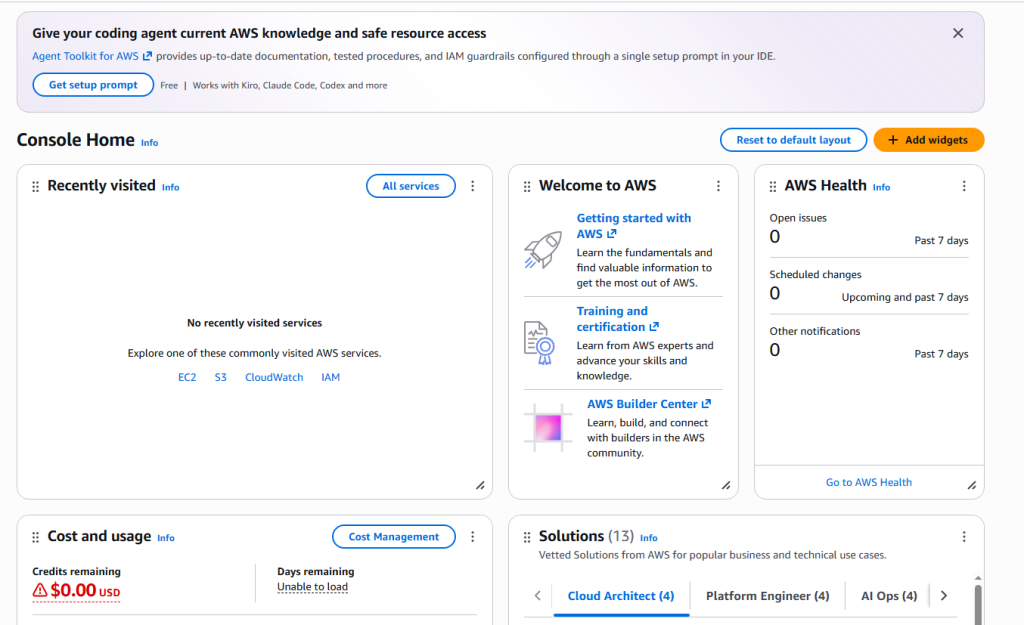The width and height of the screenshot is (1024, 625).
Task: Open Recently visited Info link
Action: (x=170, y=187)
